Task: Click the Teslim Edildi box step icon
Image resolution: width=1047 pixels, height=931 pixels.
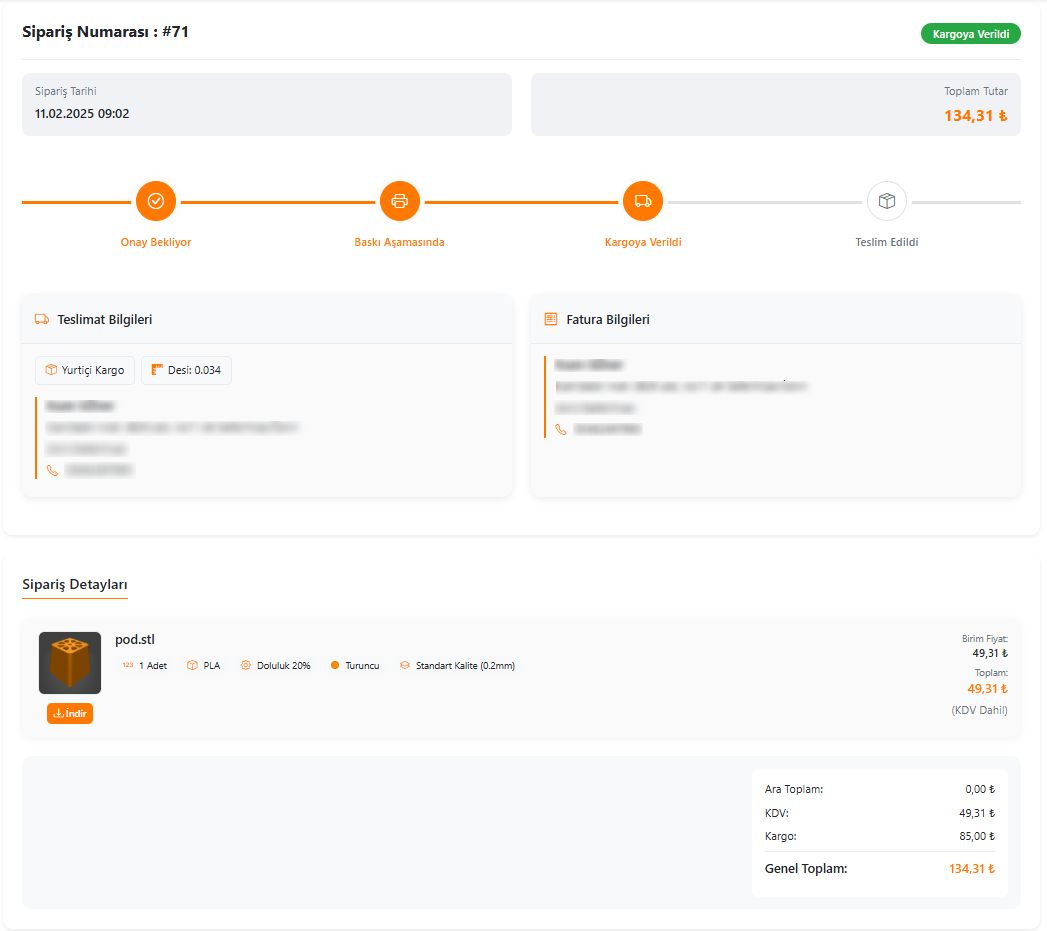Action: pyautogui.click(x=886, y=201)
